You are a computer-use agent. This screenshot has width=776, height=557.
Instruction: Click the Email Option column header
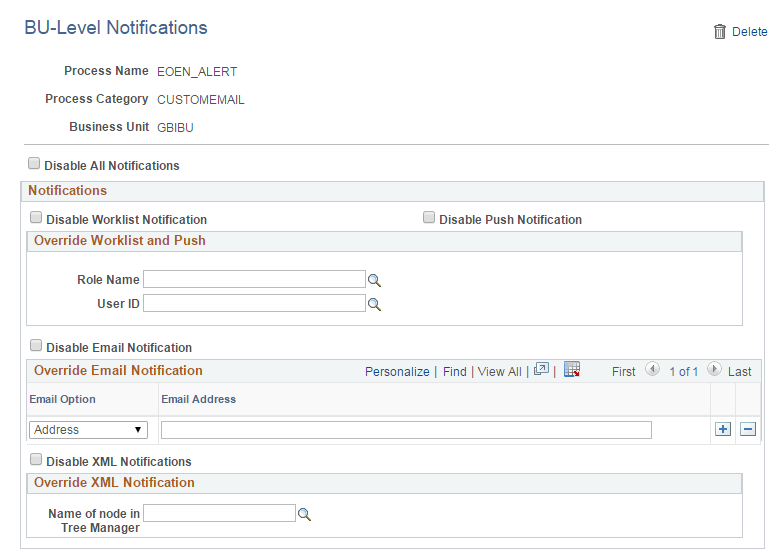62,399
